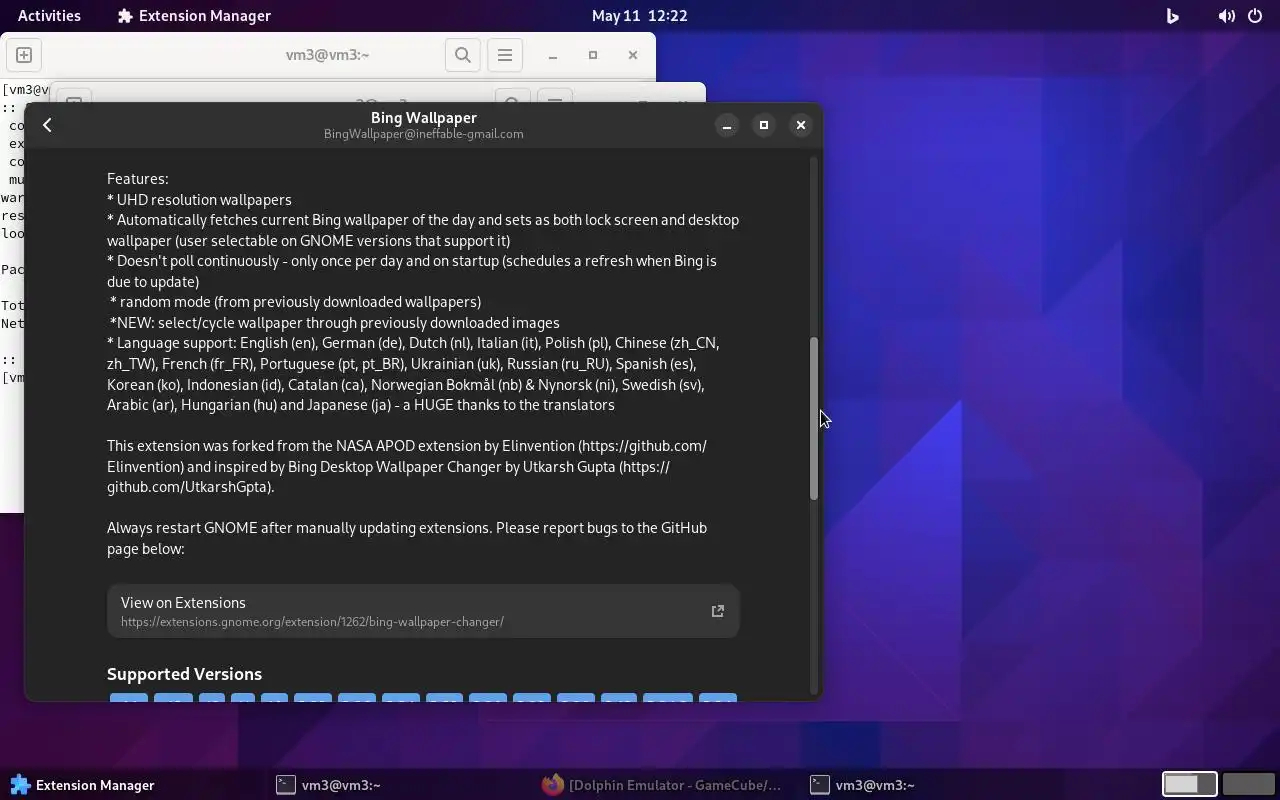Click the BingWallpaper@ineffable-gmail.com subtitle
This screenshot has height=800, width=1280.
(x=423, y=133)
